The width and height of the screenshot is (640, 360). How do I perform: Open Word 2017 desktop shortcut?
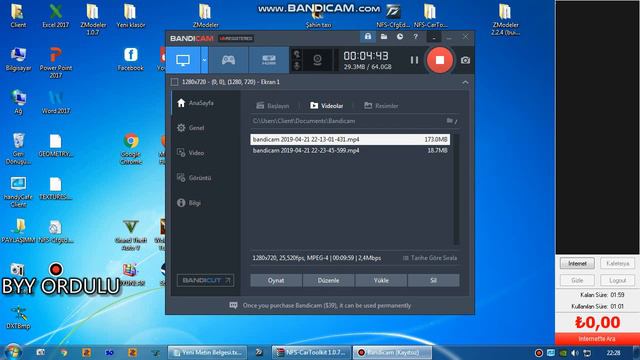tap(56, 102)
